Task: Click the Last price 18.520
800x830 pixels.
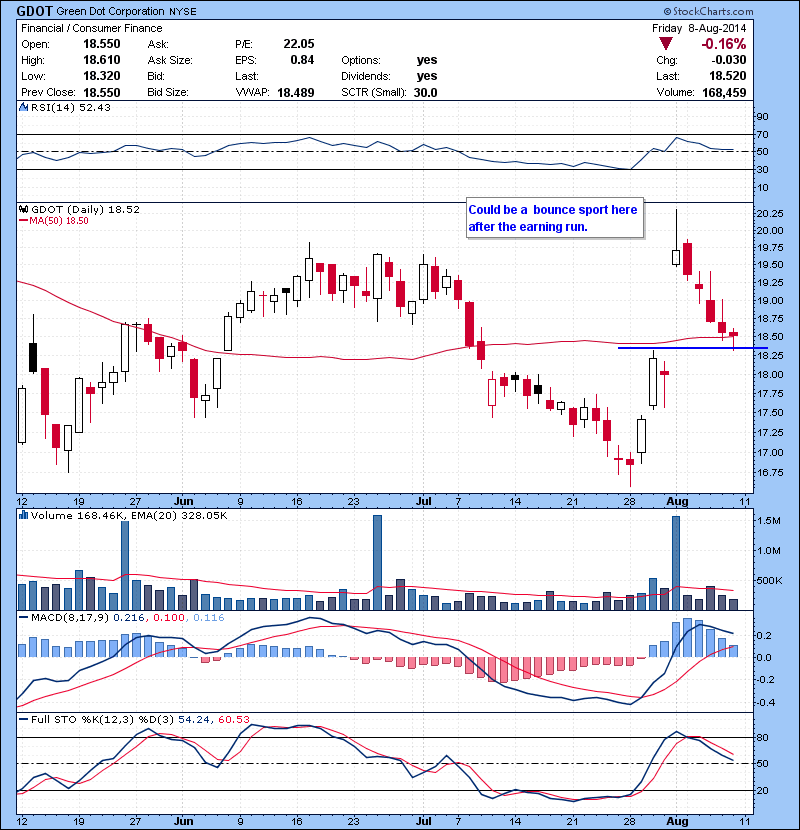Action: point(727,76)
